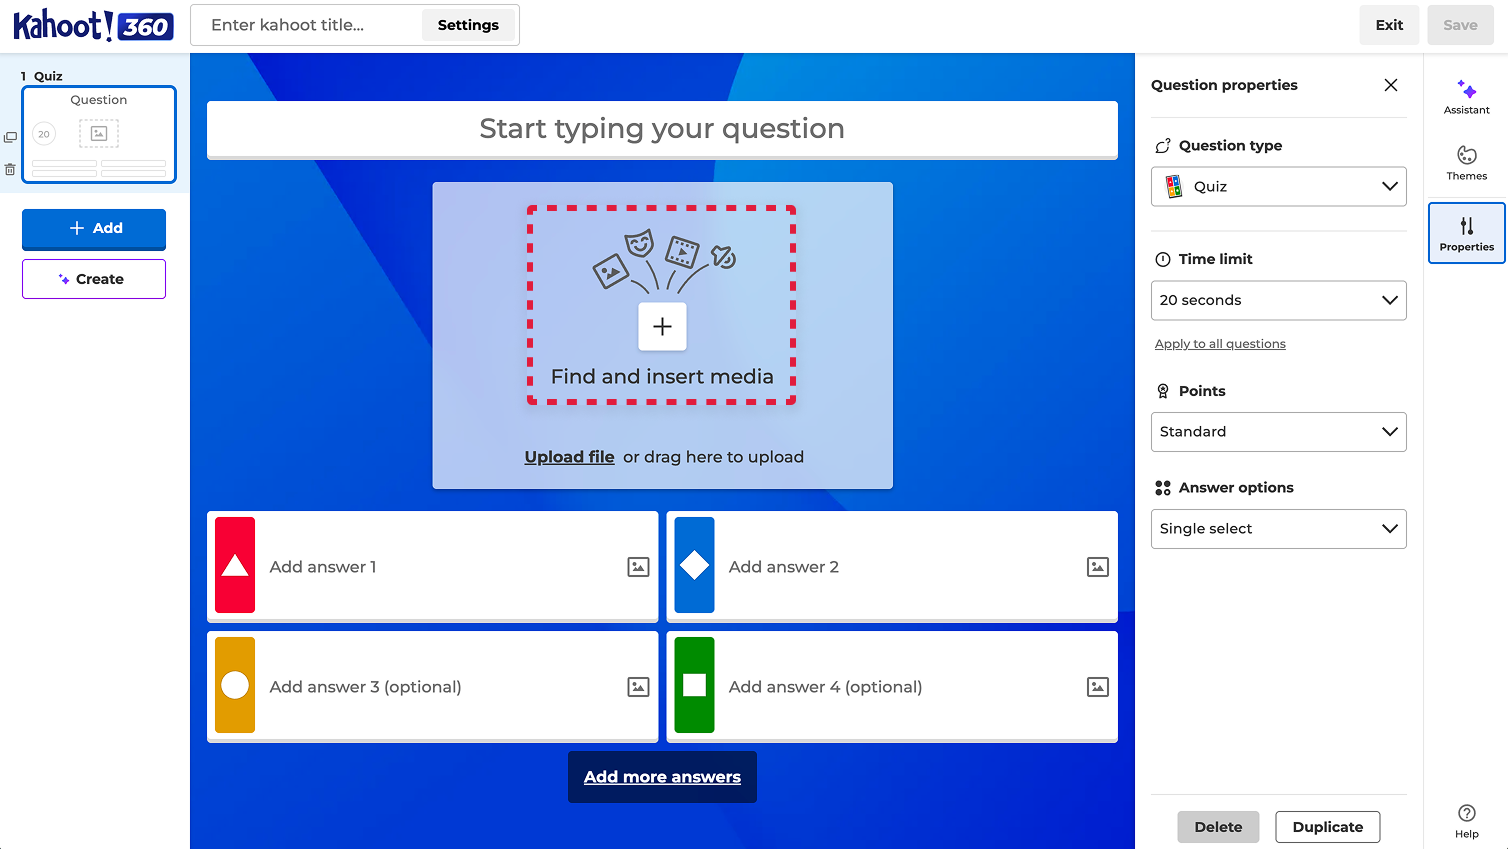Close the Question properties panel
This screenshot has height=849, width=1508.
(1390, 85)
